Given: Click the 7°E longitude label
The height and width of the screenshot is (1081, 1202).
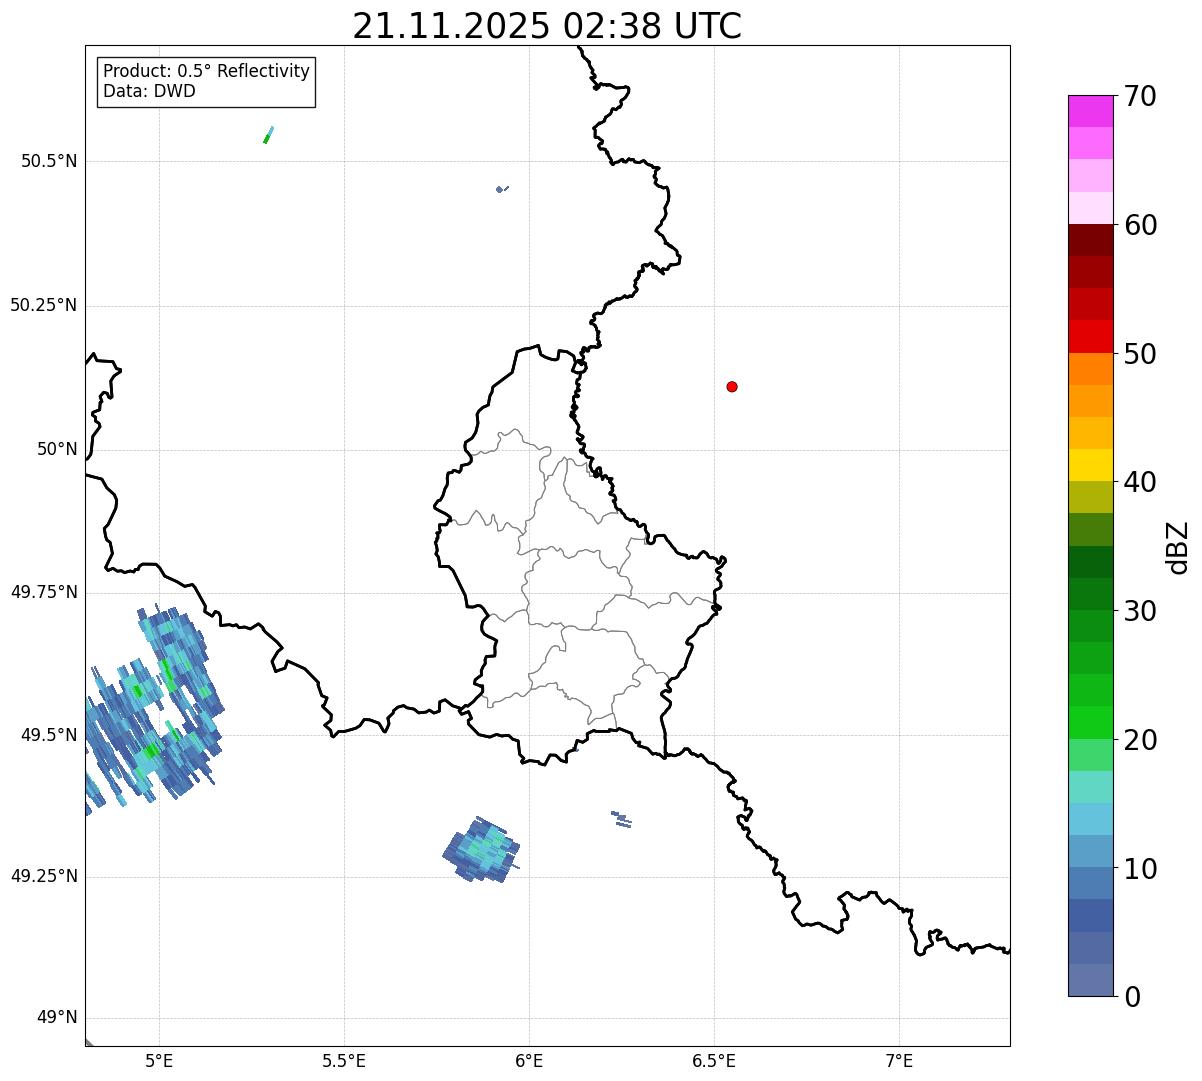Looking at the screenshot, I should click(x=899, y=1061).
